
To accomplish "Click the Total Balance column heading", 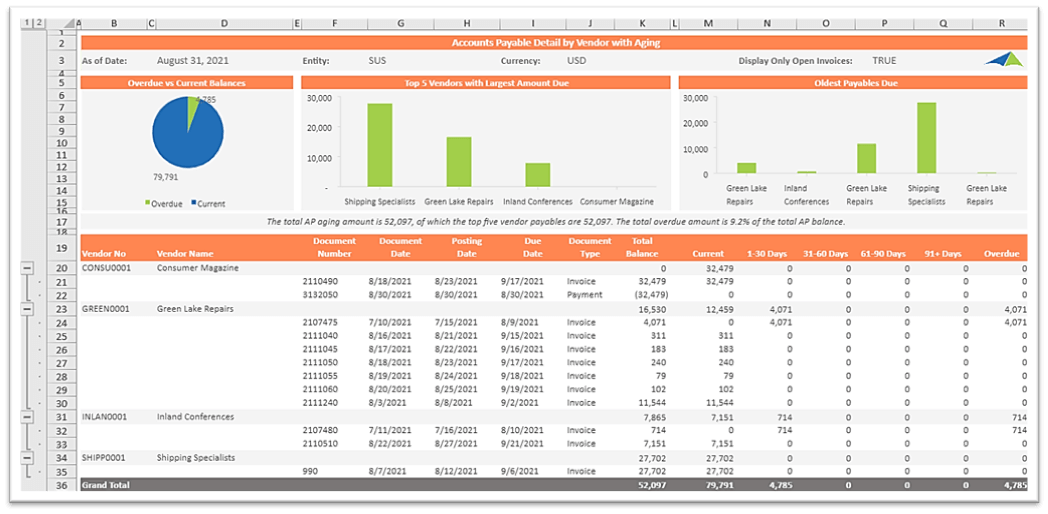I will (x=641, y=247).
